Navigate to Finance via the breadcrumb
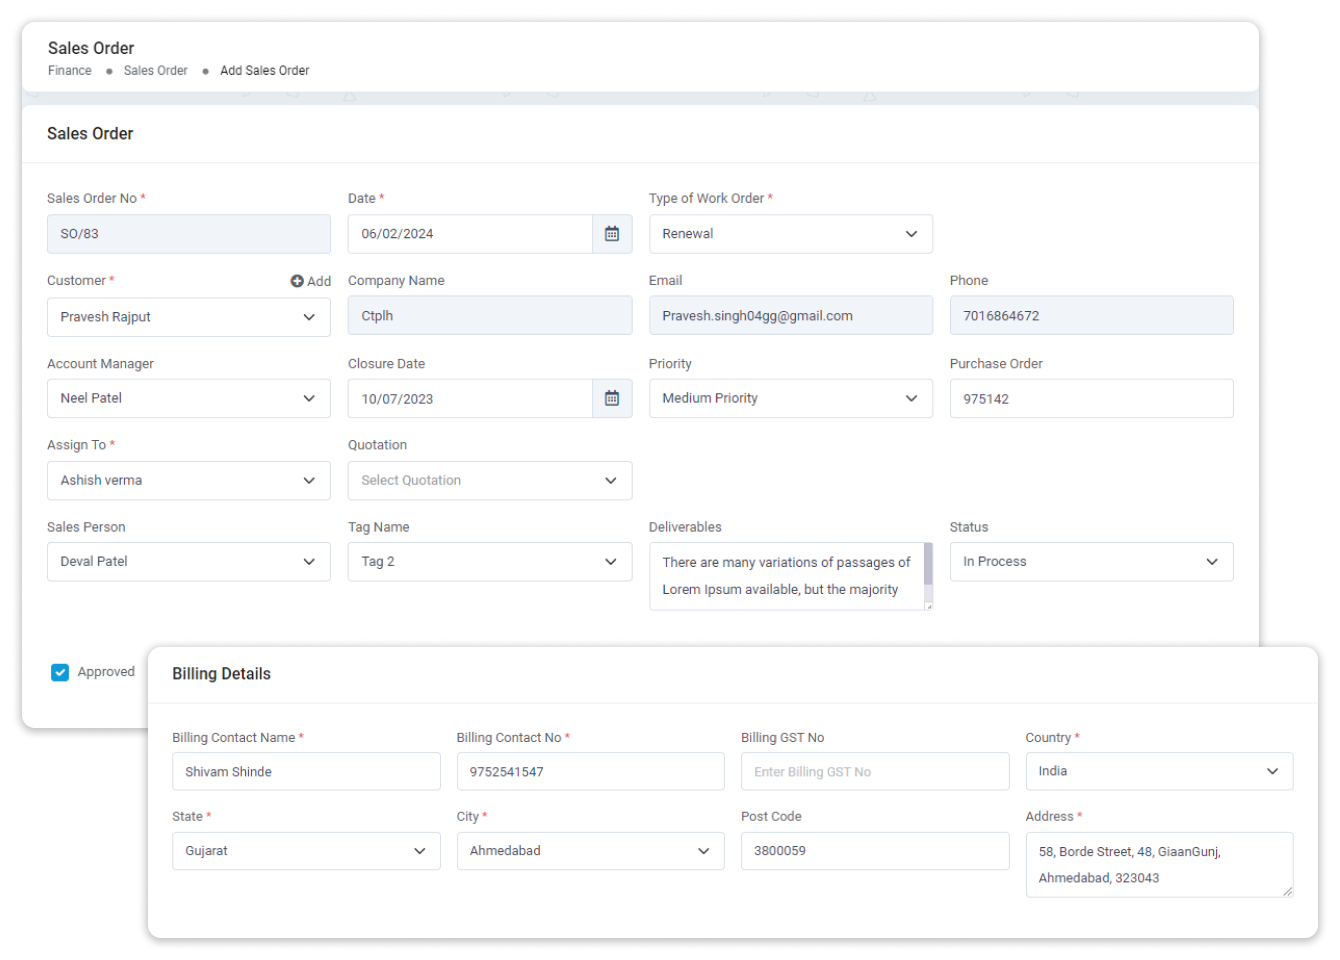Screen dimensions: 1340x960 click(x=69, y=70)
